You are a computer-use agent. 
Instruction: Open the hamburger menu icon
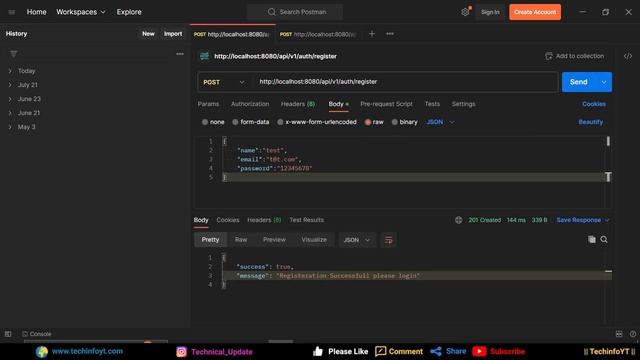[x=11, y=12]
